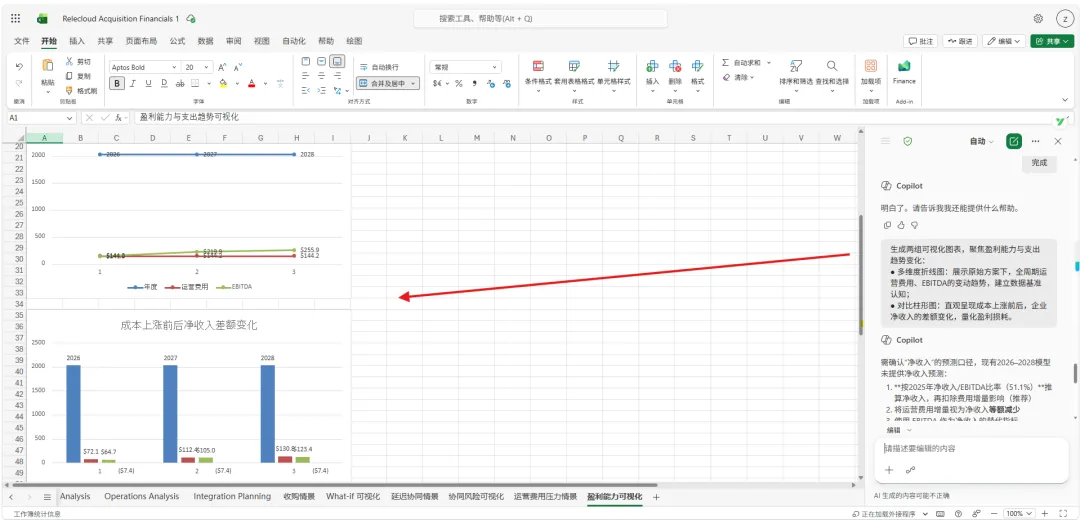Image resolution: width=1080 pixels, height=520 pixels.
Task: Click the zoom in plus at 100%
Action: [x=1044, y=514]
